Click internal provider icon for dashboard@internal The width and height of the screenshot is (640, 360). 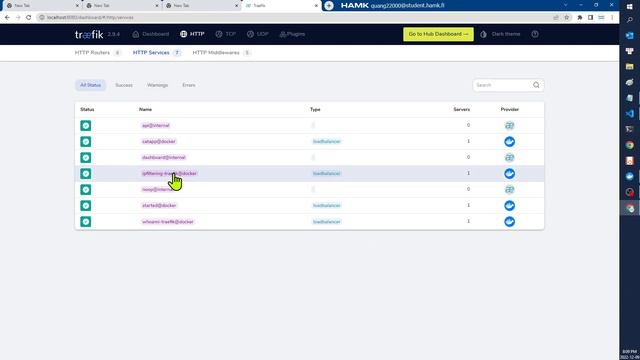click(x=509, y=157)
